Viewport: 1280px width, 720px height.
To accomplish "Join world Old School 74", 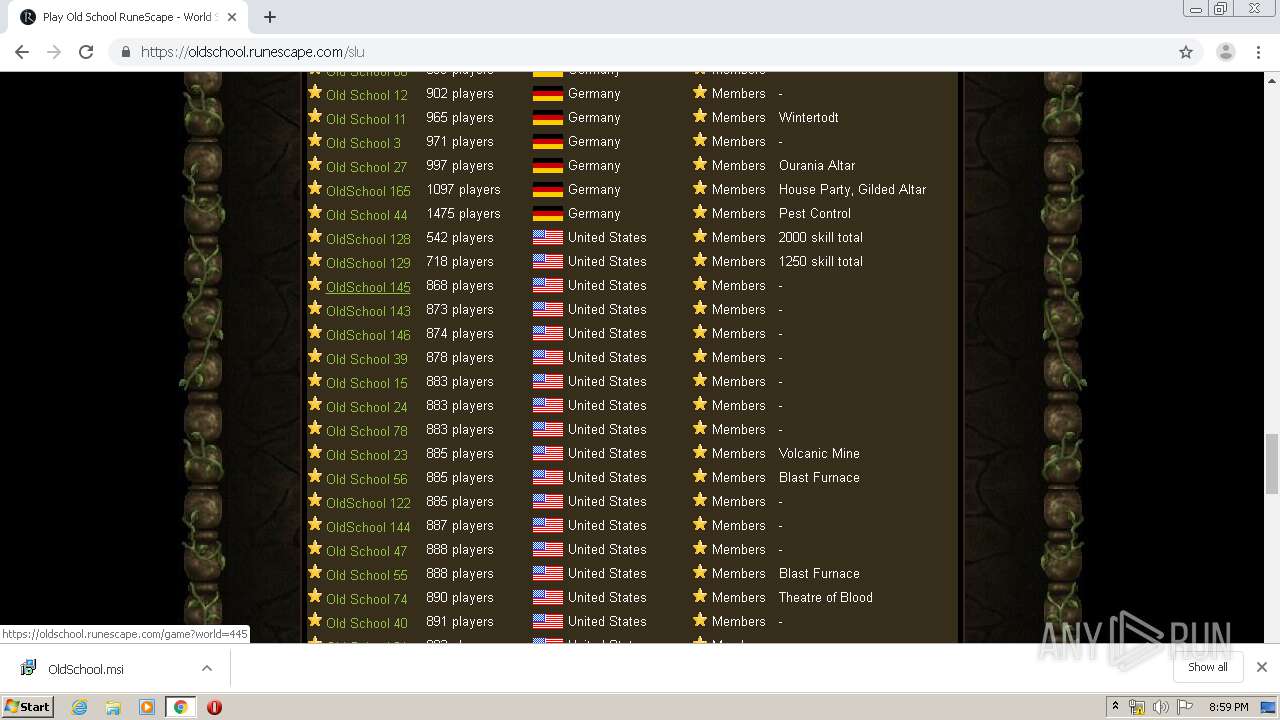I will pos(367,599).
